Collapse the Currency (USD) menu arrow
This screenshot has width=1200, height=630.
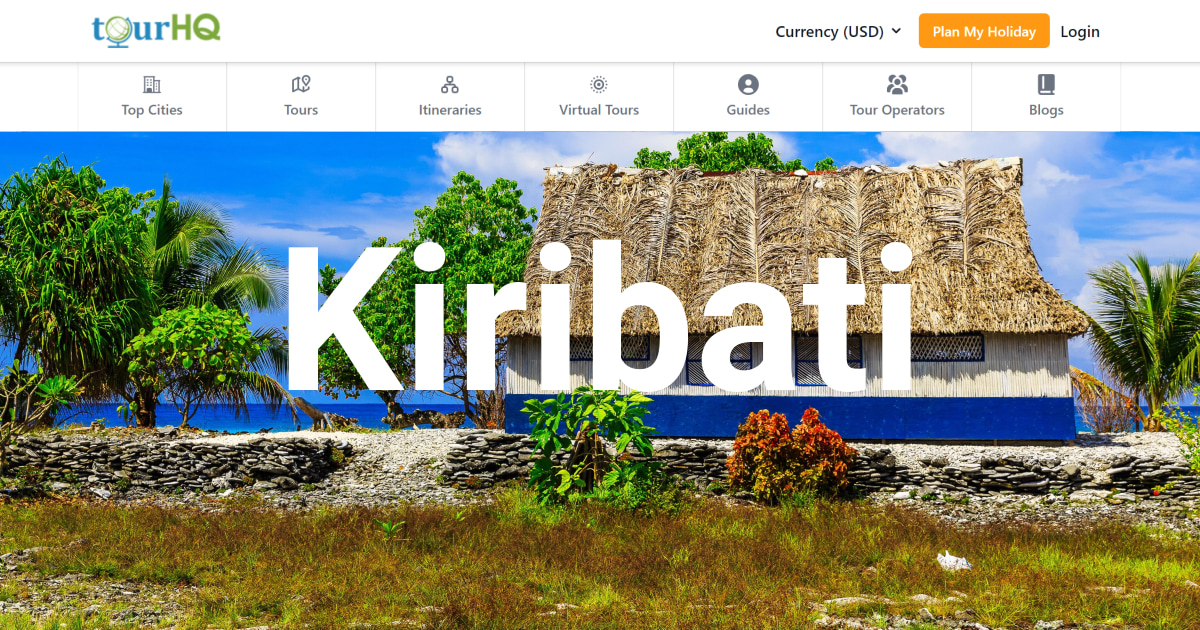(x=897, y=31)
